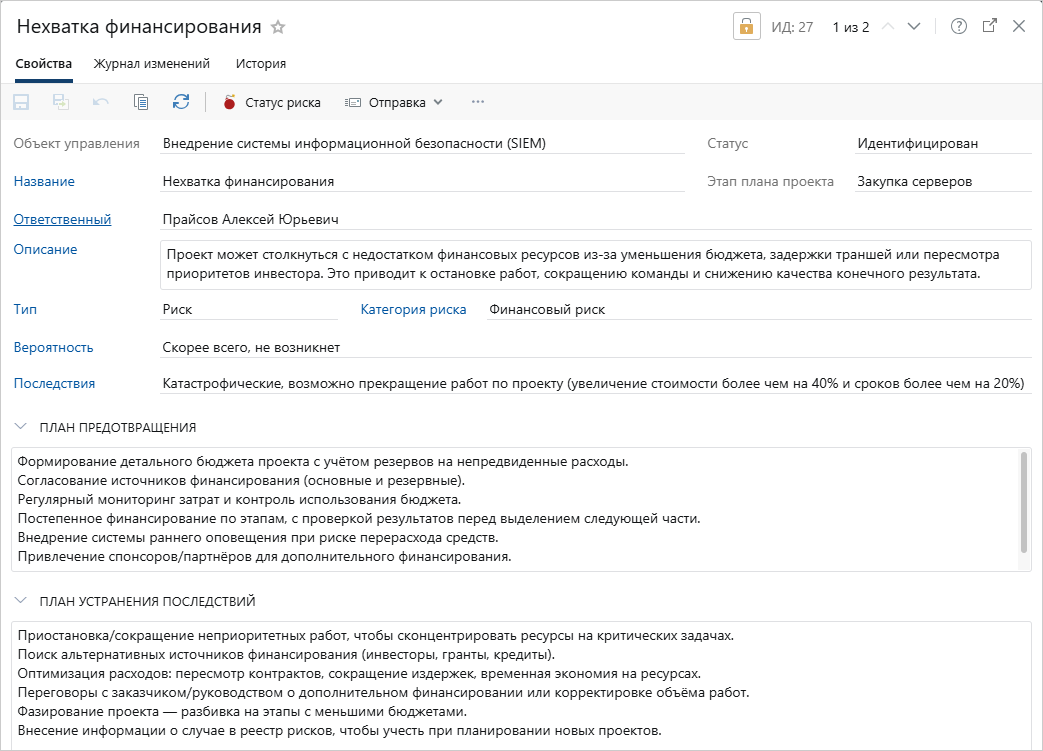Viewport: 1043px width, 751px height.
Task: Collapse the План предотвращения section
Action: pyautogui.click(x=21, y=427)
